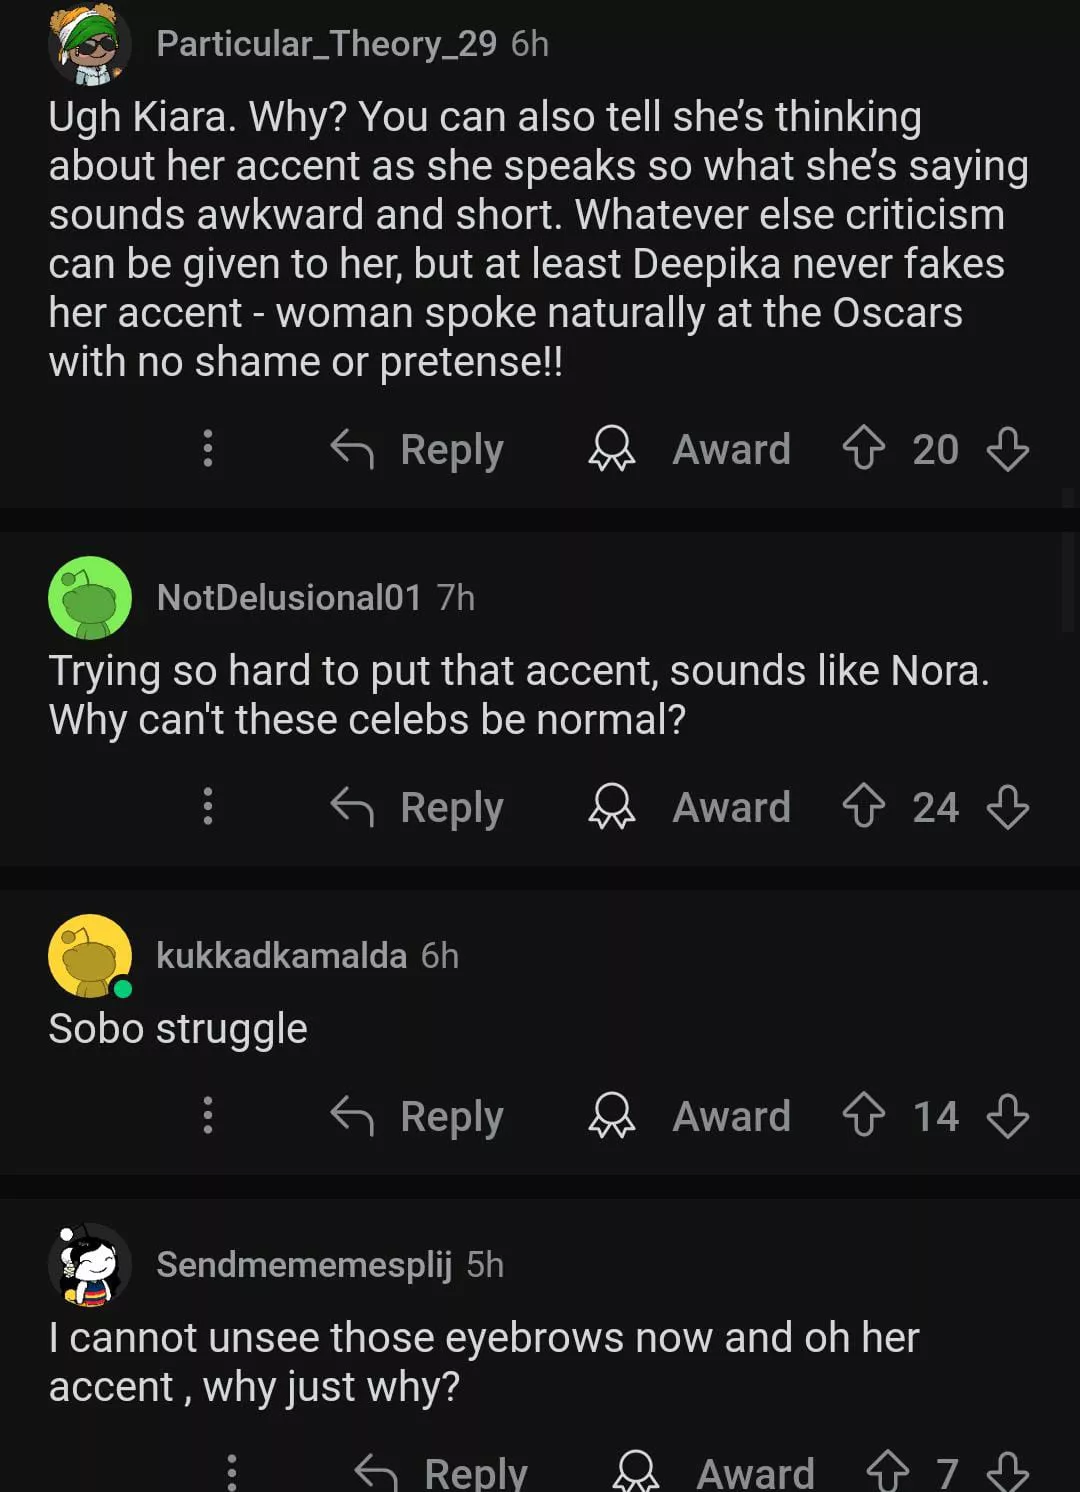Reply to NotDelusional01's comment
Image resolution: width=1080 pixels, height=1492 pixels.
pos(417,807)
